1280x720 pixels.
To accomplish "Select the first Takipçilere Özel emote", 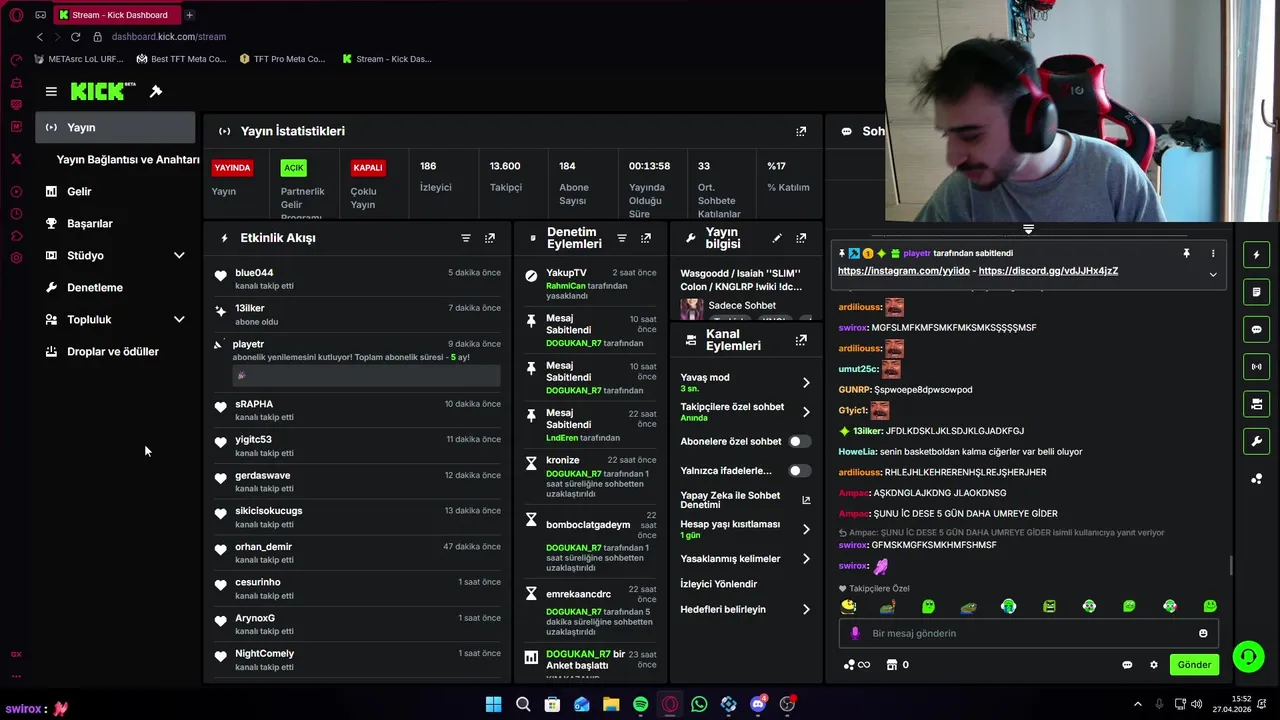I will tap(849, 606).
